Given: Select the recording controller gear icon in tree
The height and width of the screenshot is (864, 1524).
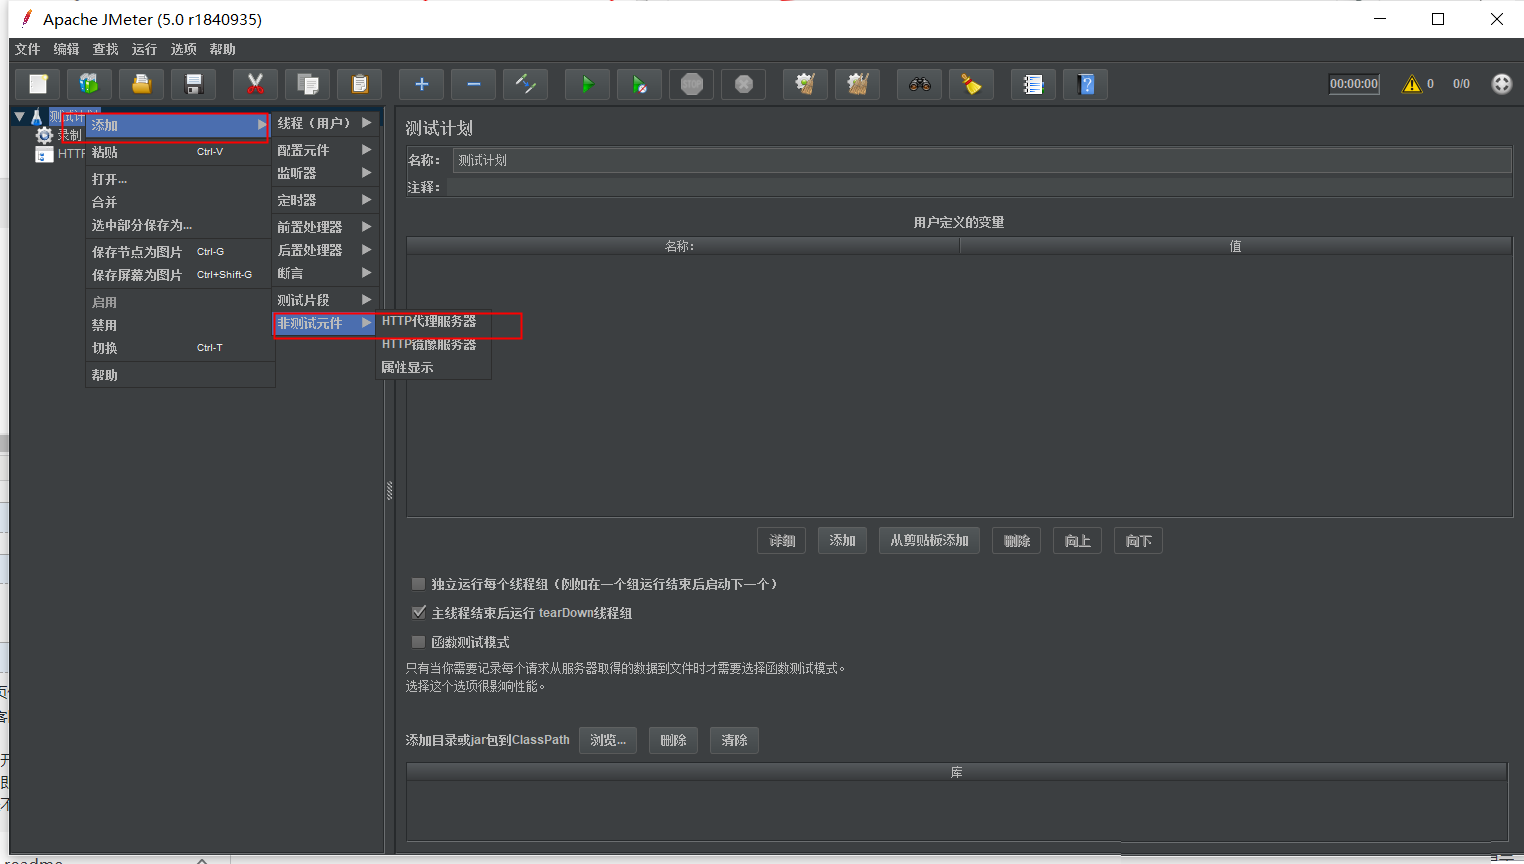Looking at the screenshot, I should 44,135.
